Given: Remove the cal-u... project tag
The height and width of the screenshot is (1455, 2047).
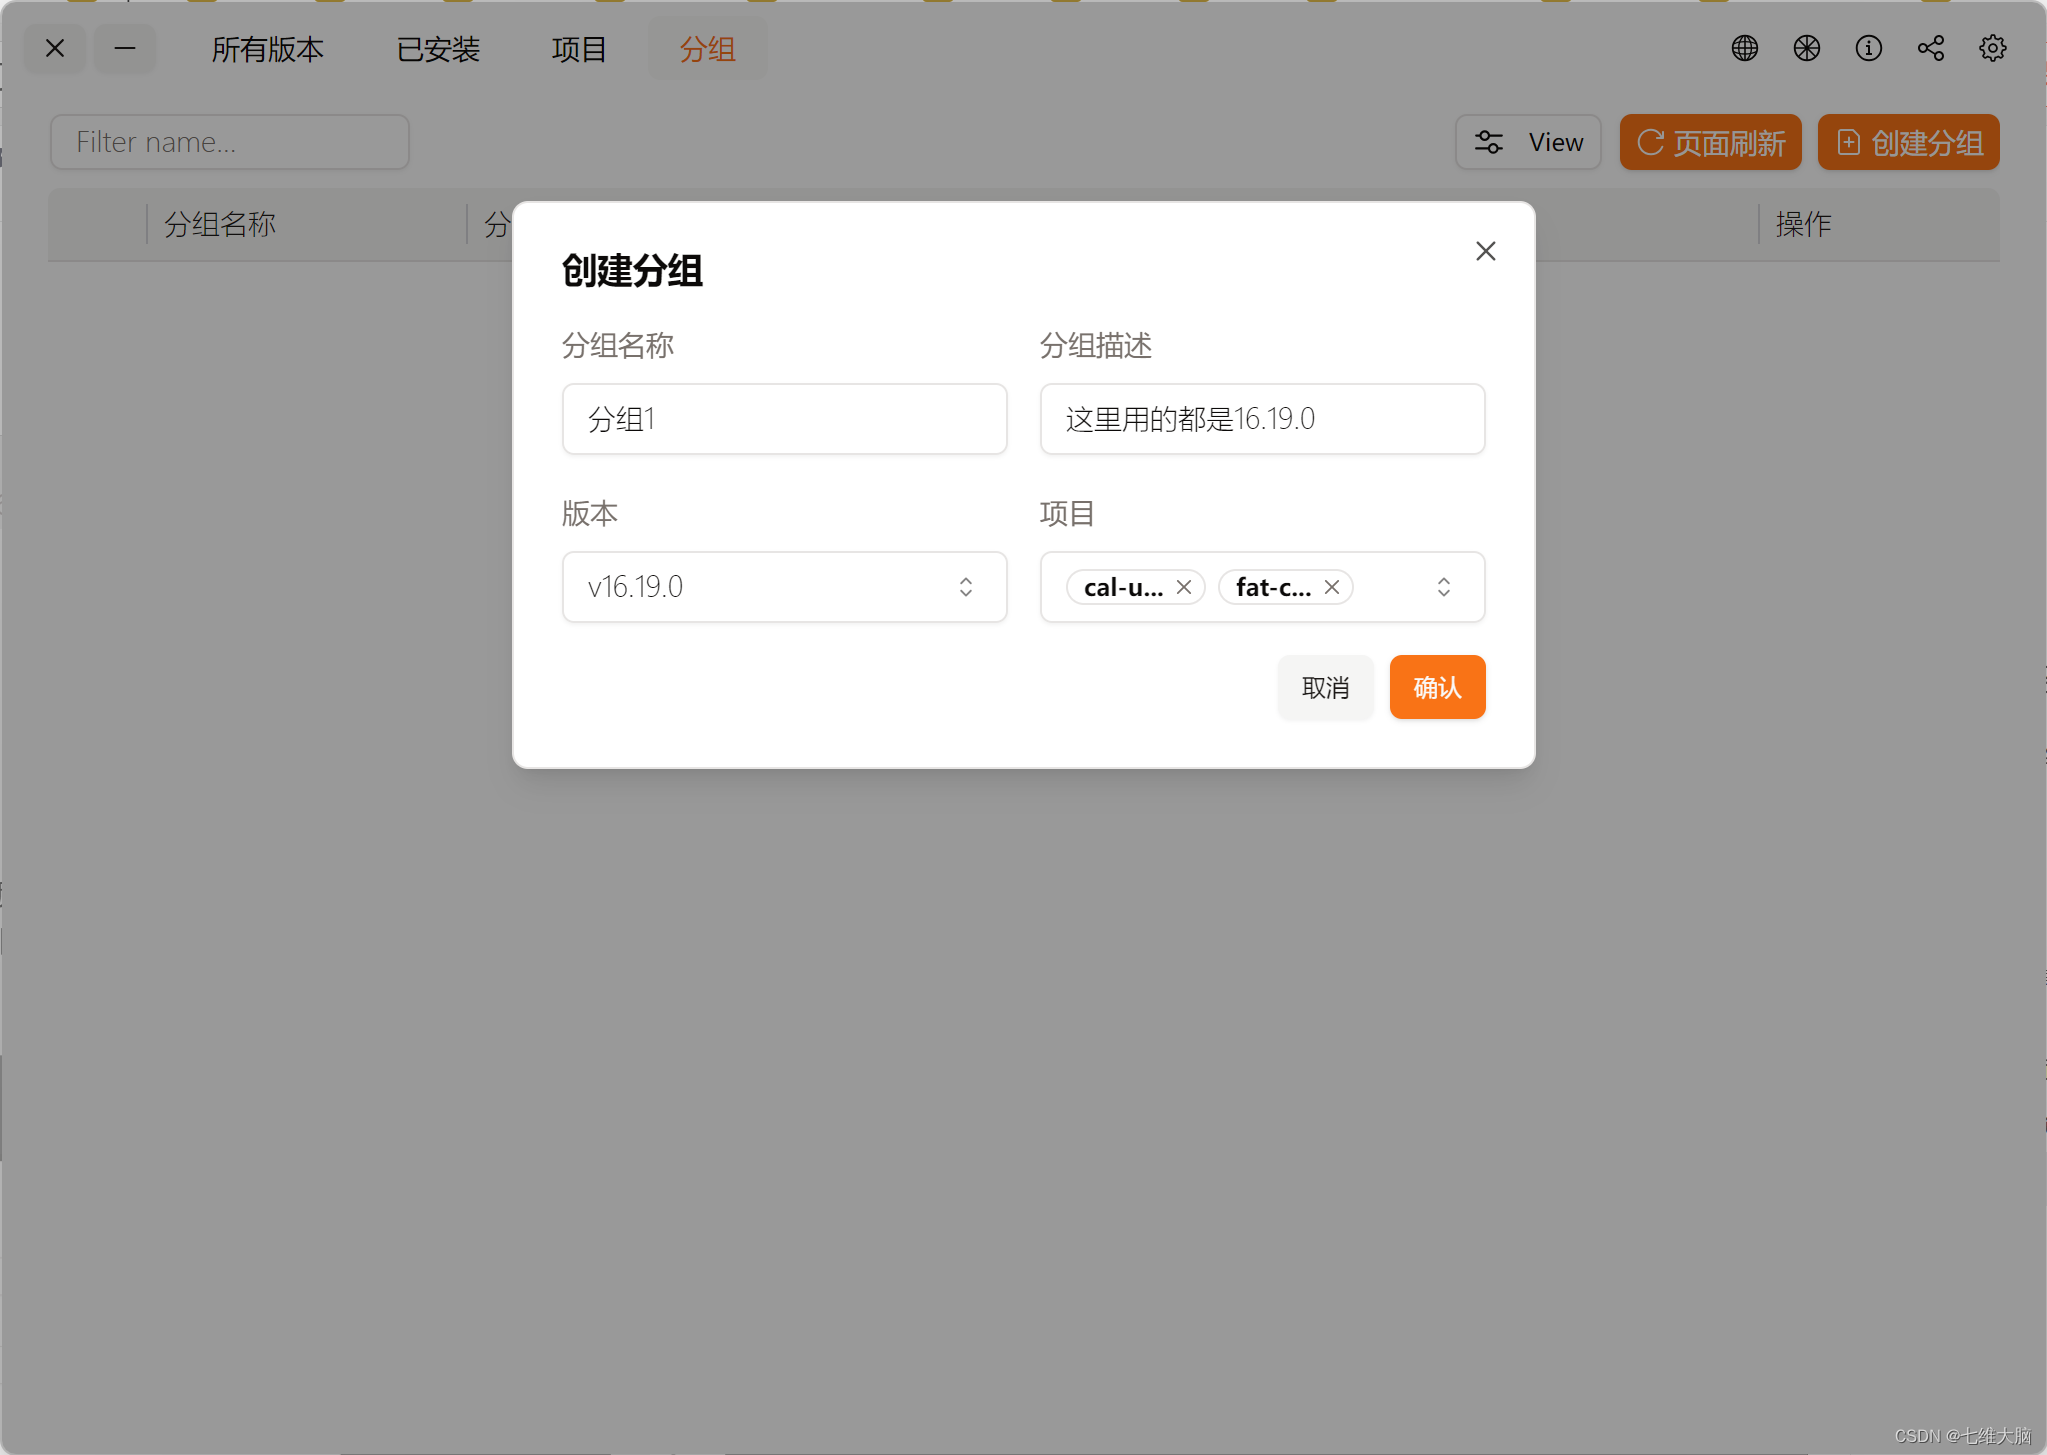Looking at the screenshot, I should click(x=1183, y=587).
